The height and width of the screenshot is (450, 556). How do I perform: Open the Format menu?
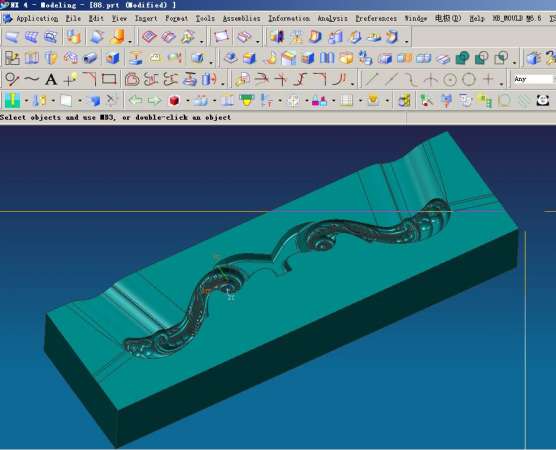click(176, 18)
